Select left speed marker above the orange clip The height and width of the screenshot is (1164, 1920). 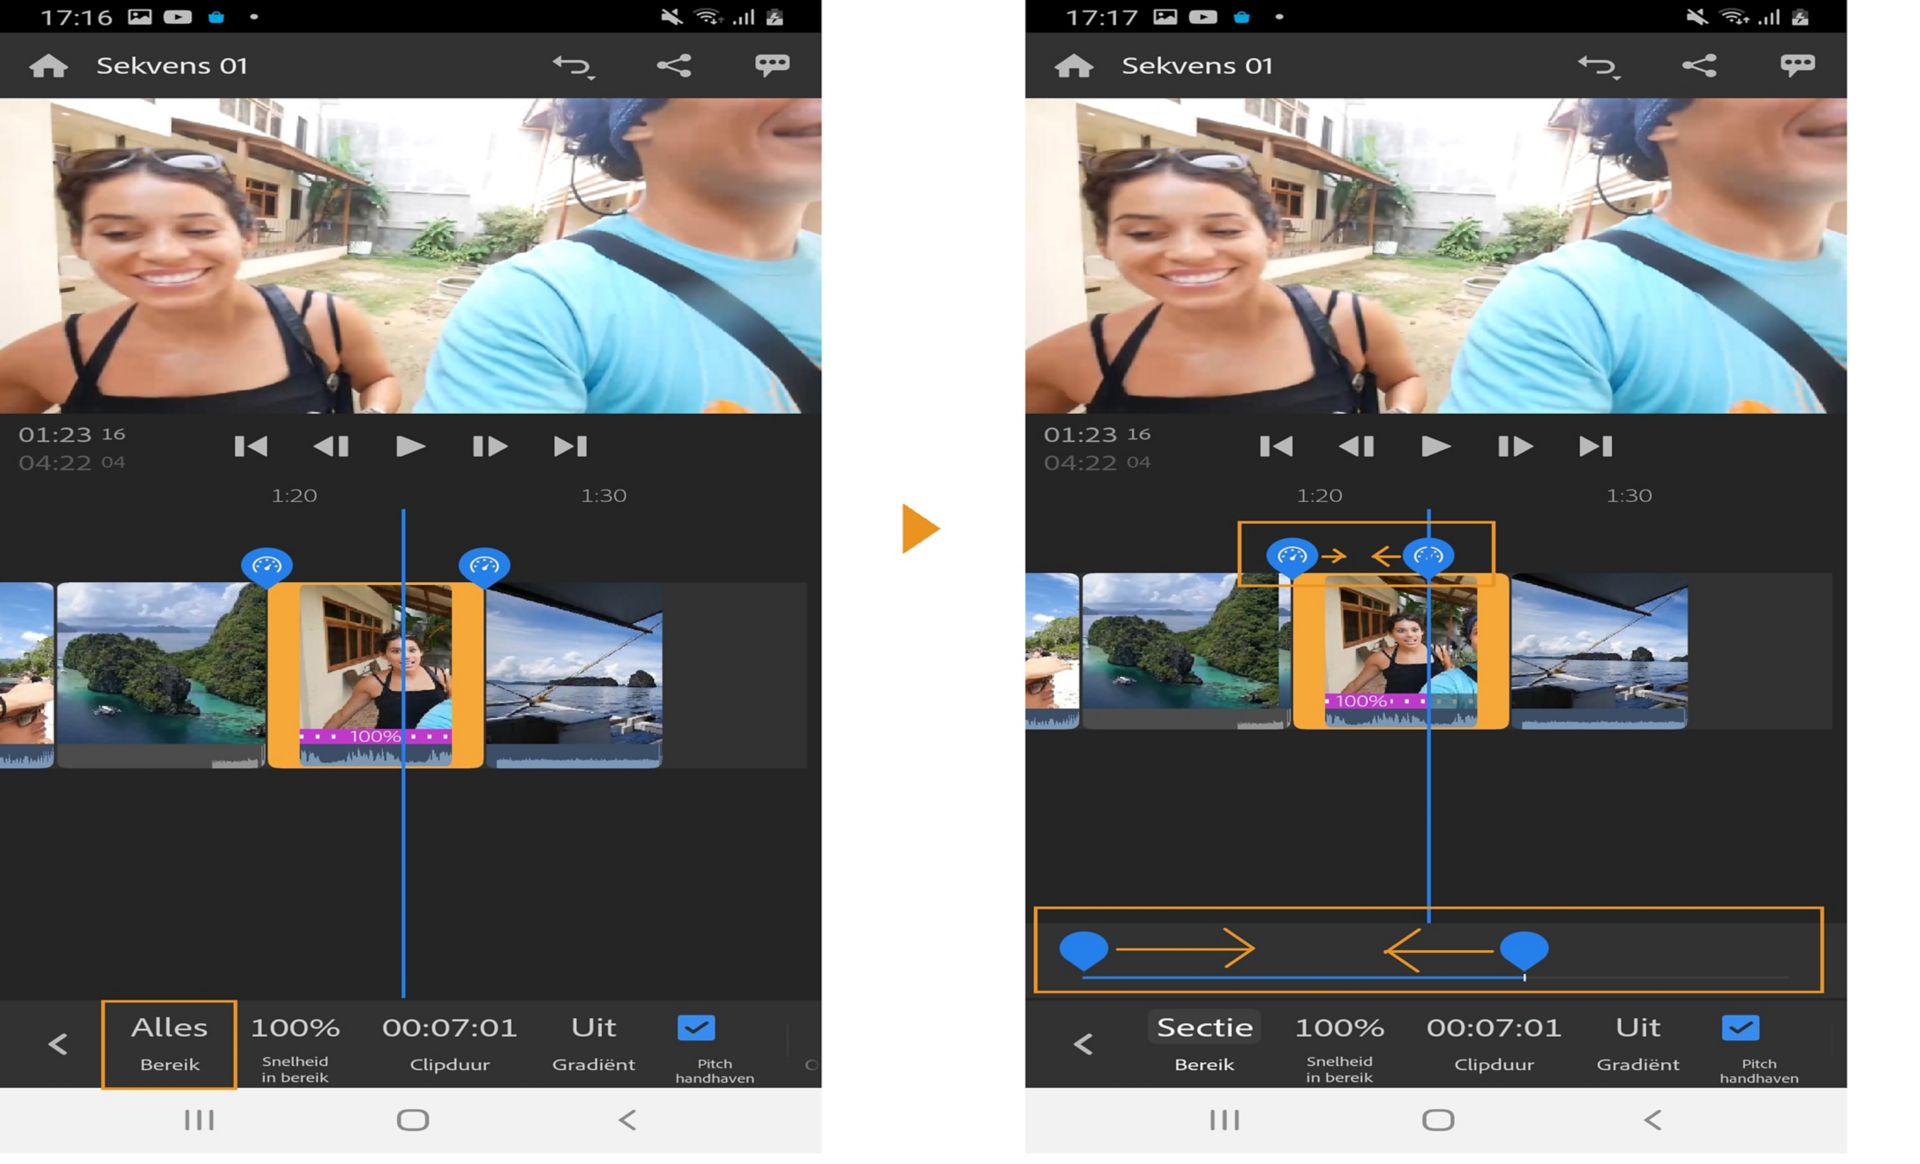[267, 566]
